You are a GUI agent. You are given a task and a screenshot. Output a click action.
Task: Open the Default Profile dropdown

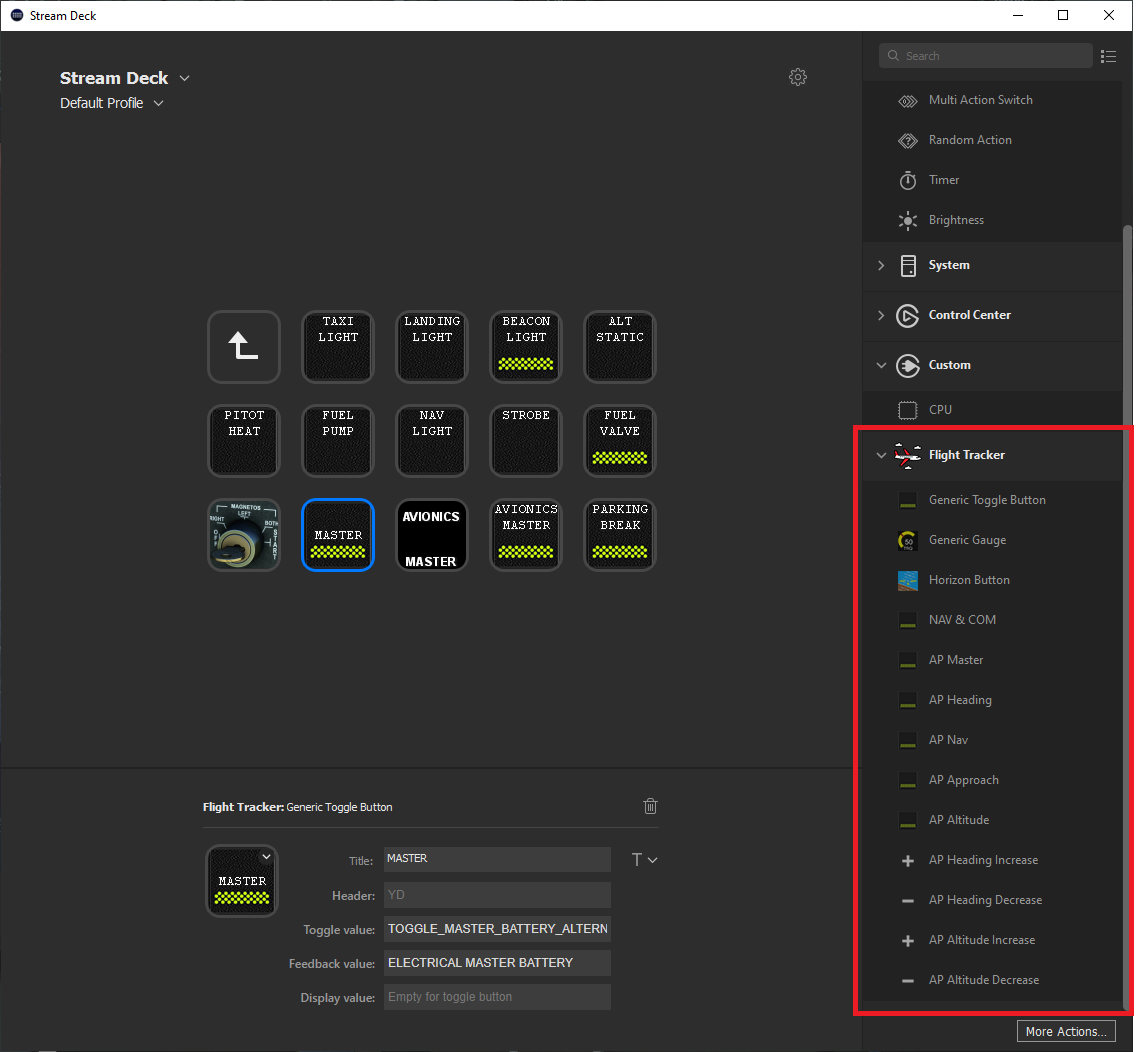click(x=158, y=103)
